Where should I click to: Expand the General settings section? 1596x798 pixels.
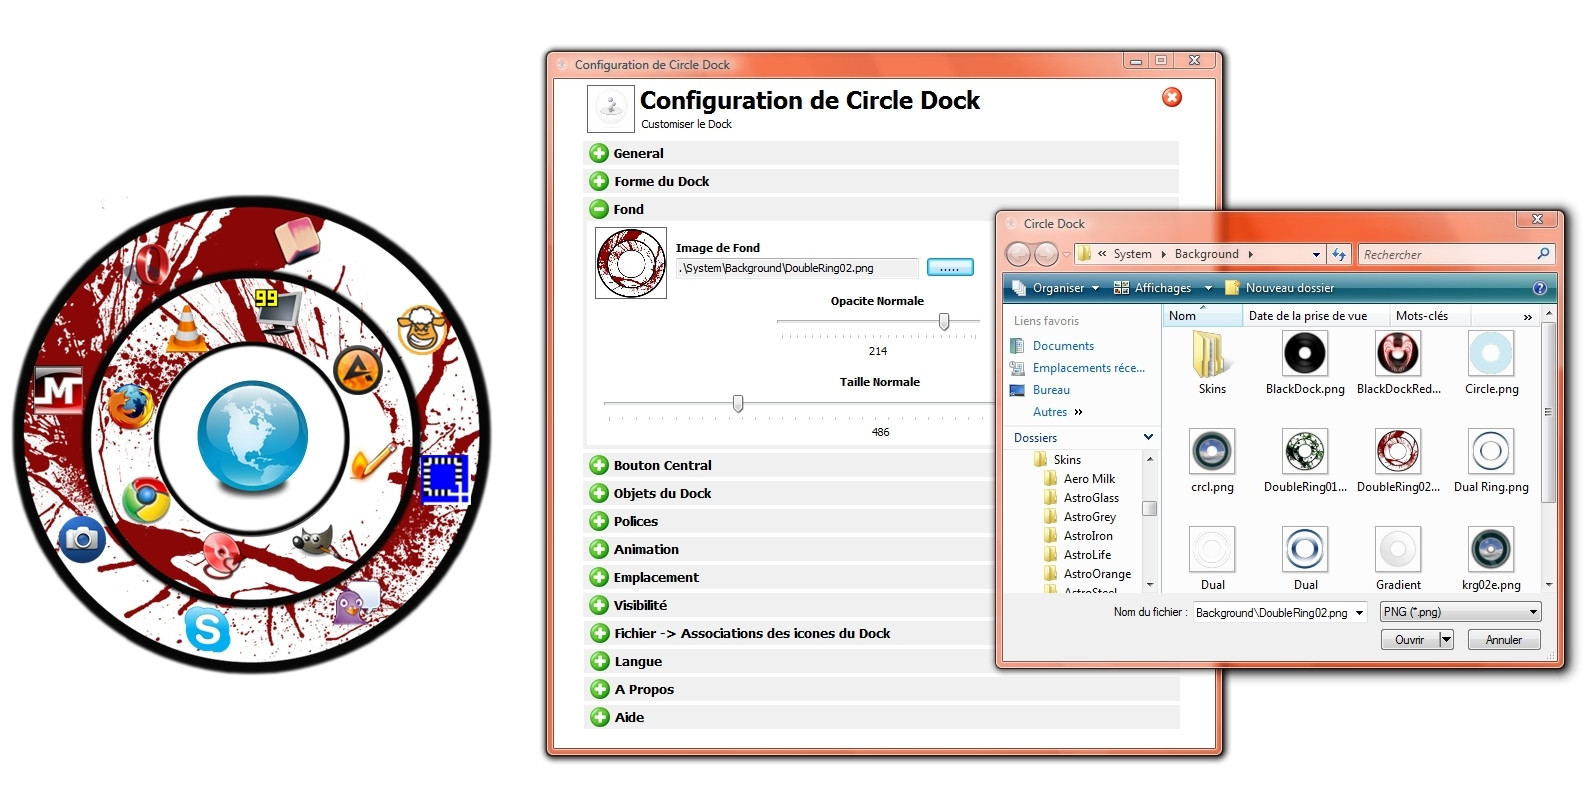coord(599,153)
